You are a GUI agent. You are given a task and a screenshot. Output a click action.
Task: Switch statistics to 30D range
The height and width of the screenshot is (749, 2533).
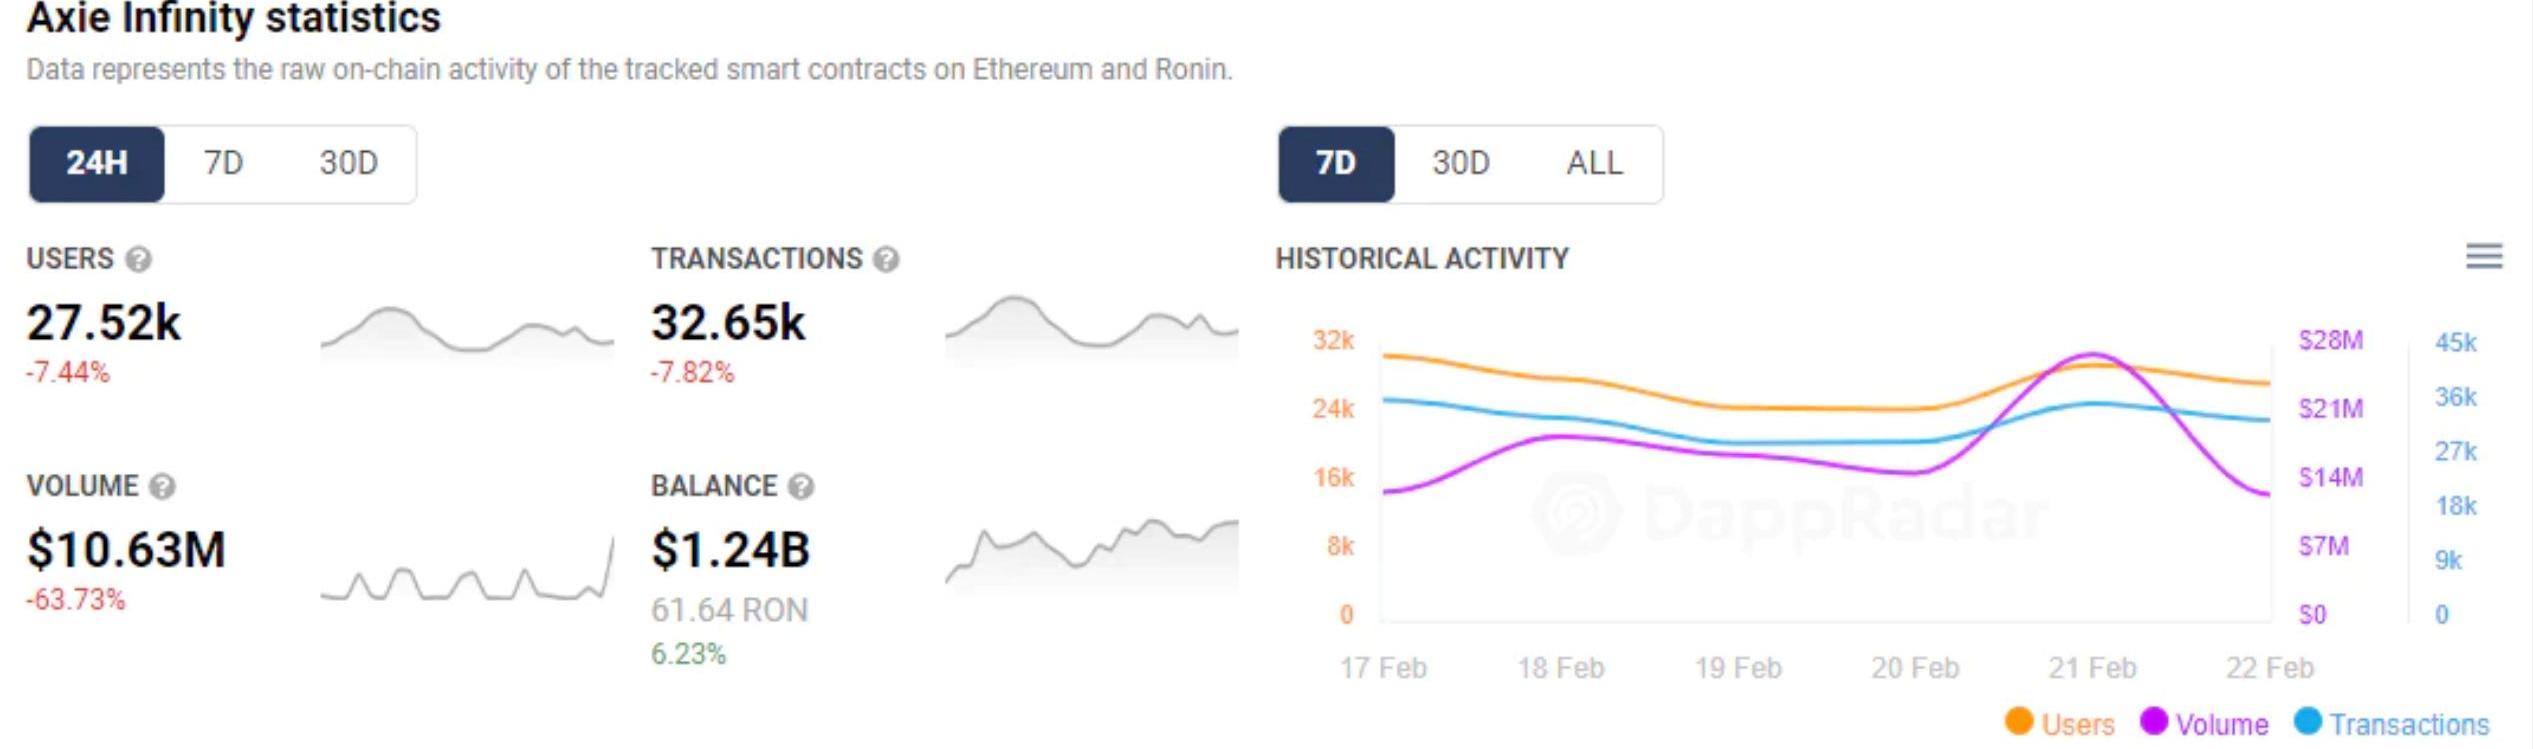coord(348,163)
